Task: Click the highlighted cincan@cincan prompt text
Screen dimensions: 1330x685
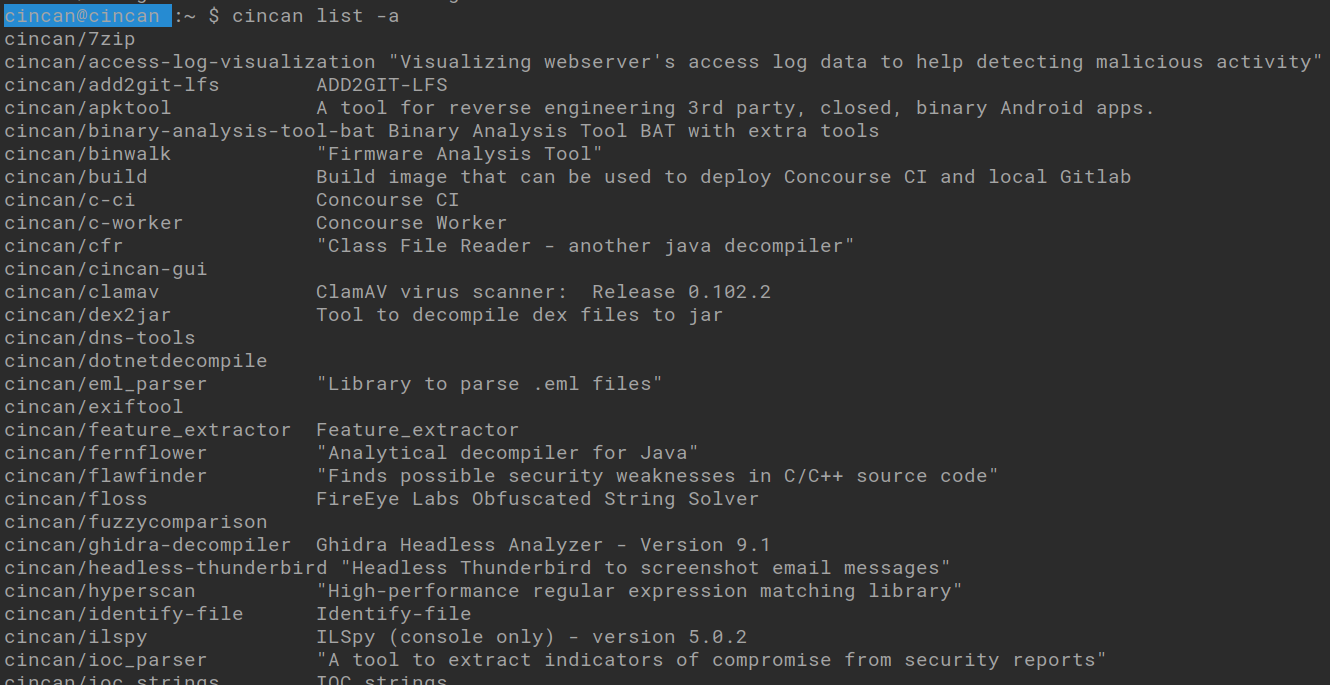Action: [87, 16]
